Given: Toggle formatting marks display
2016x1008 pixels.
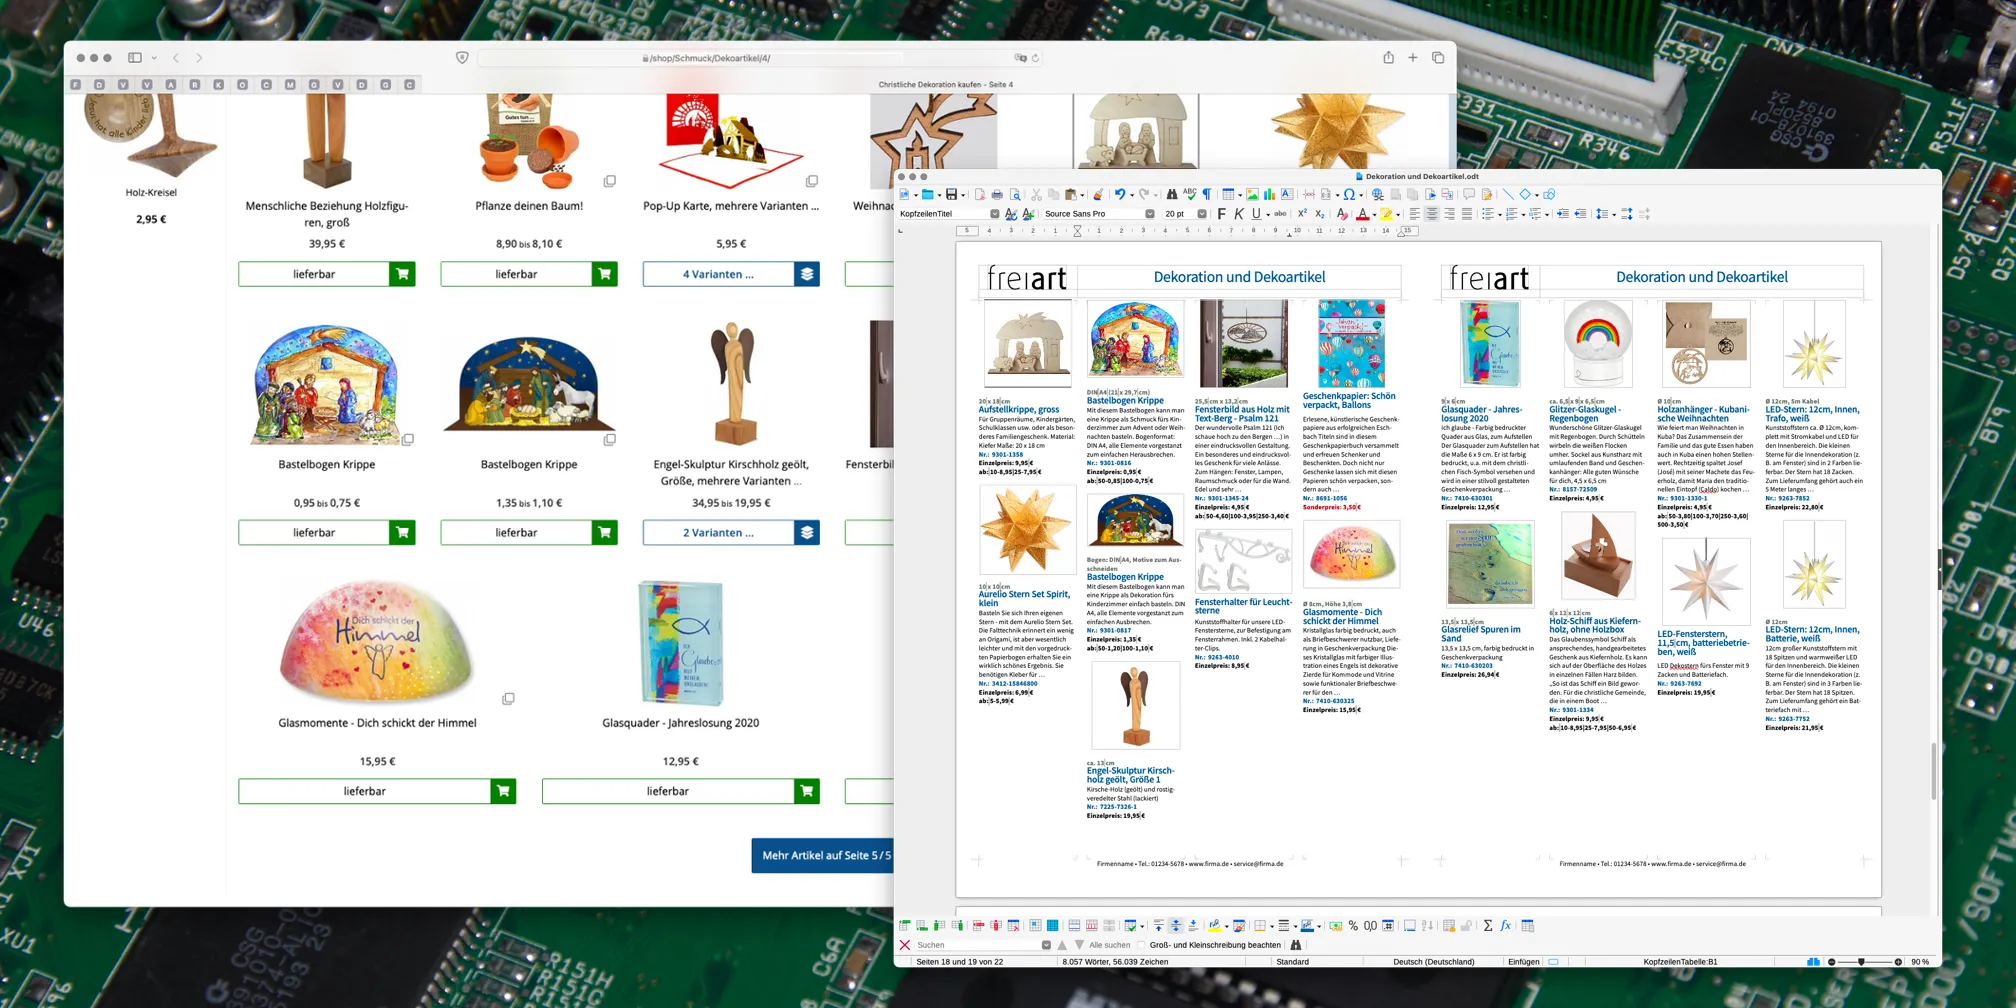Looking at the screenshot, I should pyautogui.click(x=1207, y=196).
